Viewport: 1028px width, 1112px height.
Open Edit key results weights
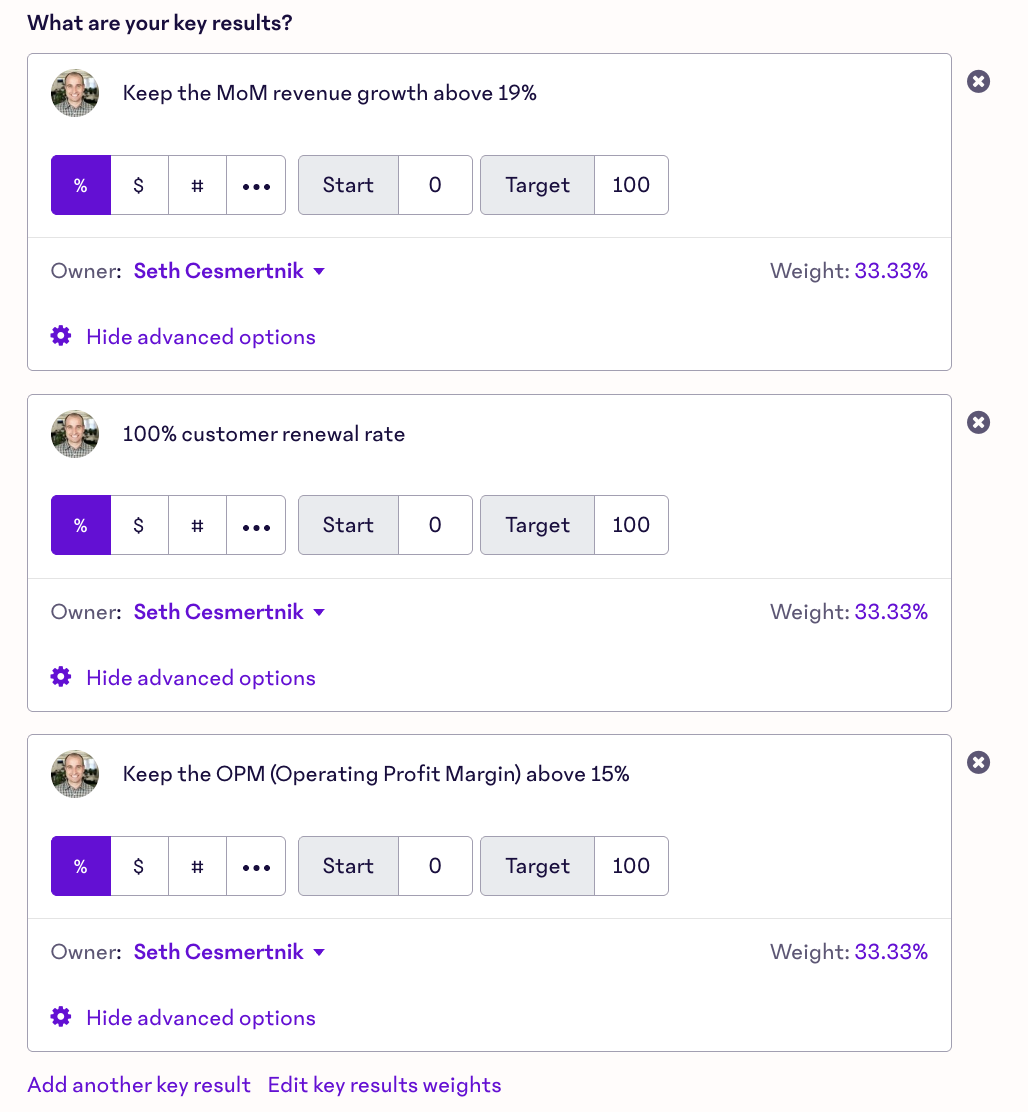pos(384,1085)
